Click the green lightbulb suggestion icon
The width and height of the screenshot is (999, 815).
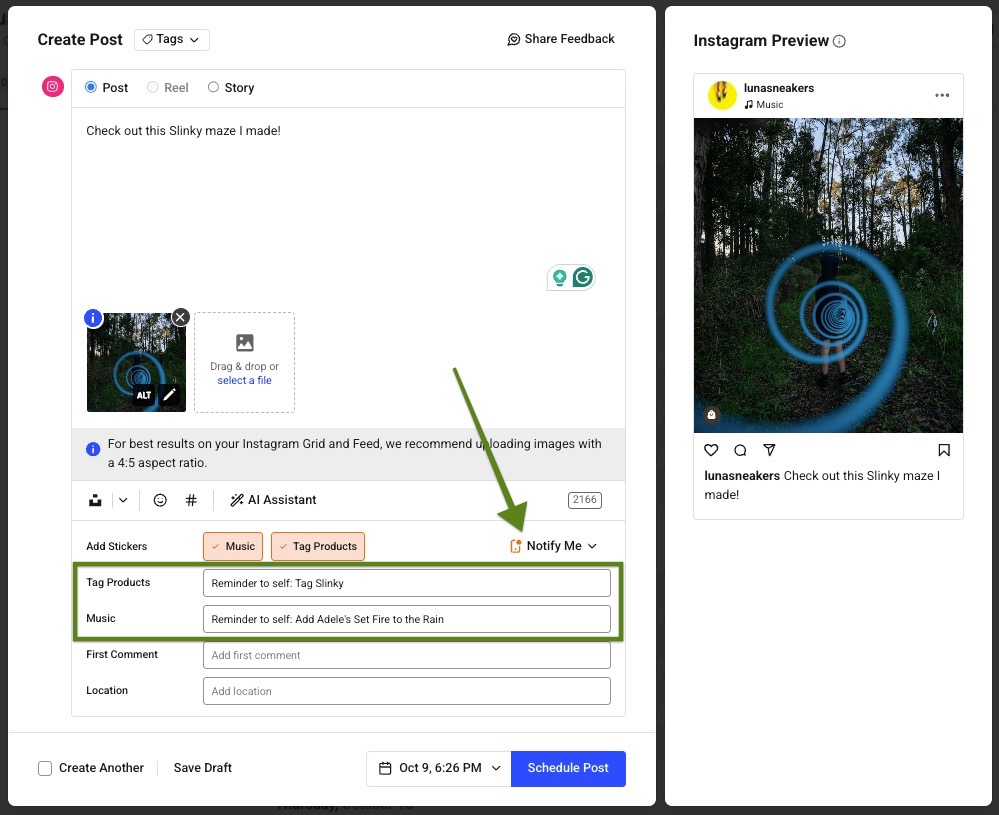[559, 277]
